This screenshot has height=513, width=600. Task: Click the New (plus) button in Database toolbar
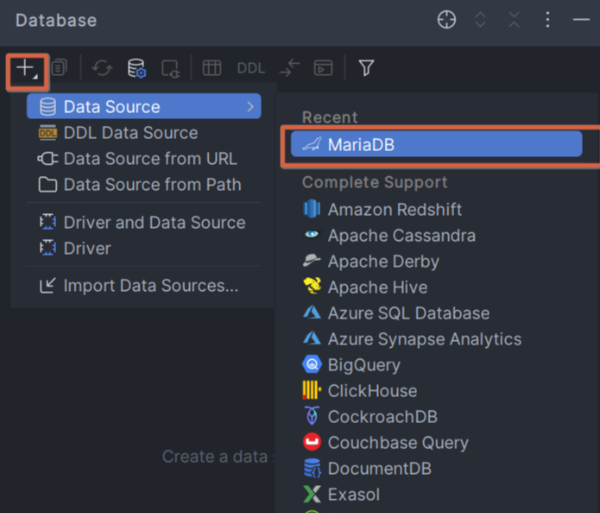pos(27,70)
